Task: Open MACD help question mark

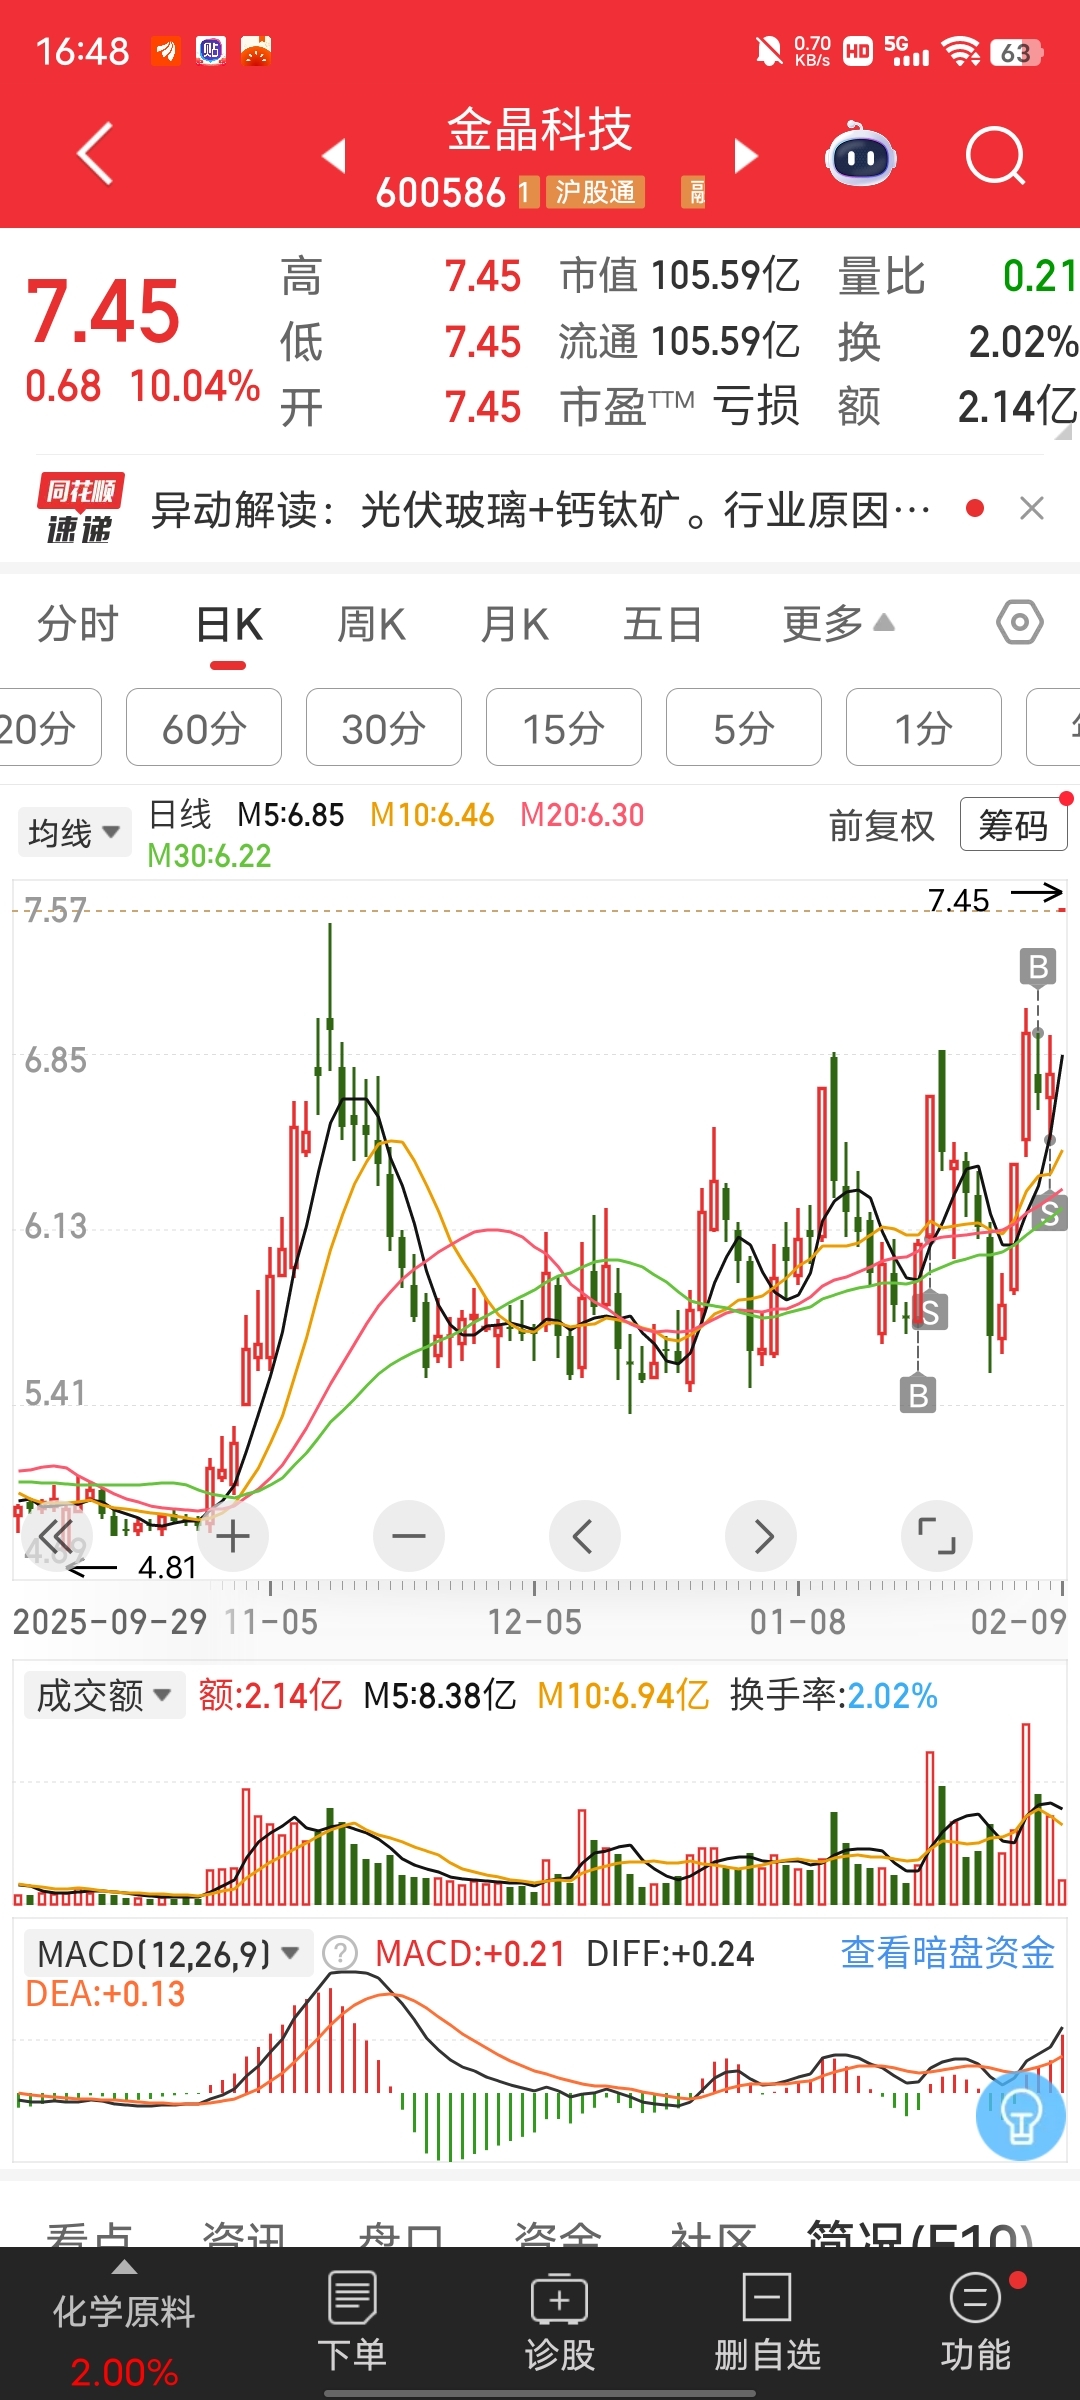Action: [340, 1953]
